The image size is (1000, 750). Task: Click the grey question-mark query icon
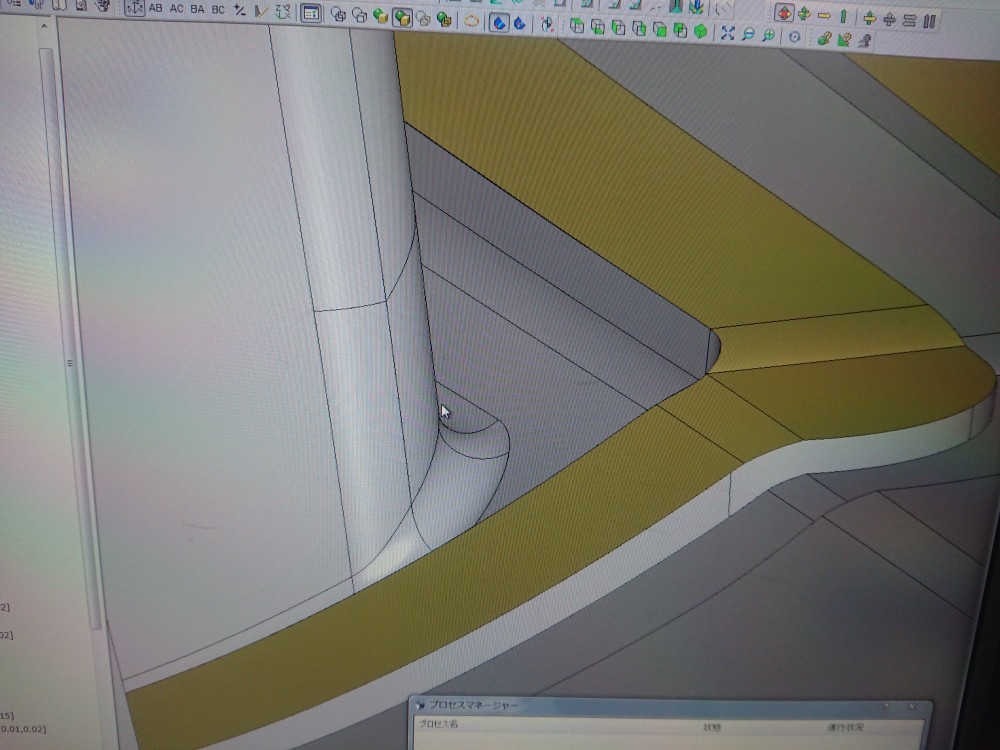tap(864, 41)
